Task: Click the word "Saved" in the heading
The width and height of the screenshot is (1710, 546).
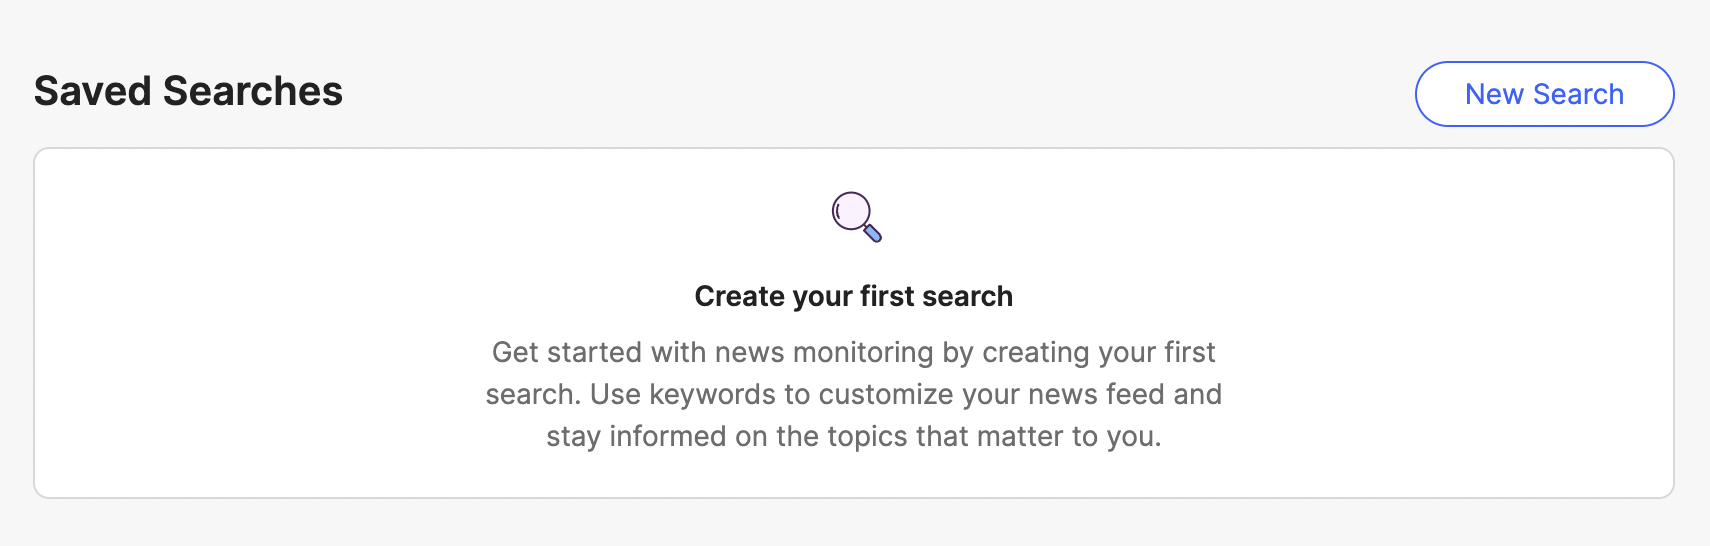Action: click(x=93, y=91)
